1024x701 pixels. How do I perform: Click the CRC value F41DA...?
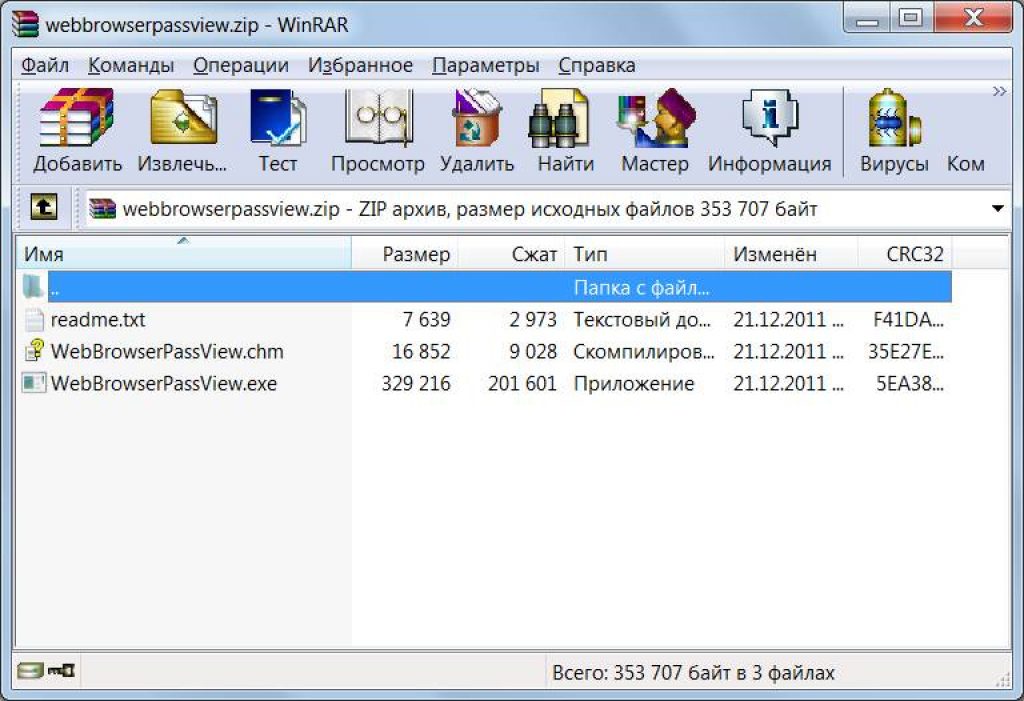pyautogui.click(x=908, y=319)
